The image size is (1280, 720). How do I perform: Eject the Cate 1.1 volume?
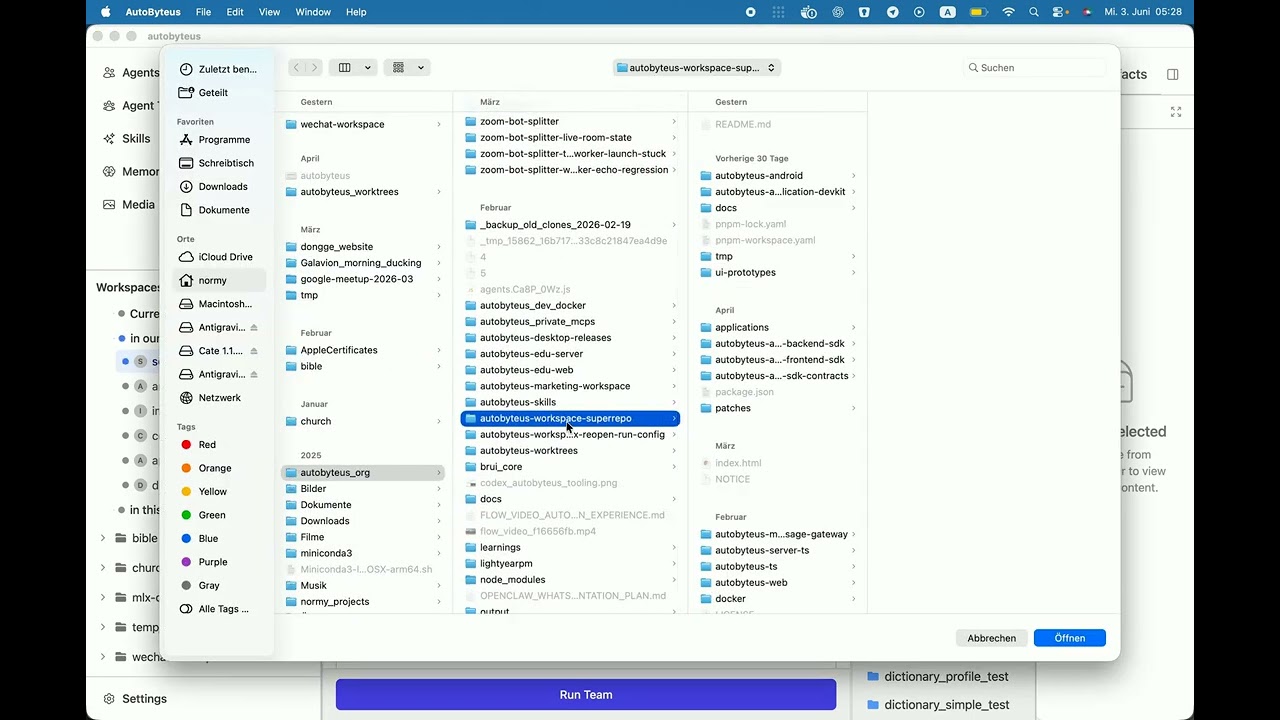(x=254, y=351)
